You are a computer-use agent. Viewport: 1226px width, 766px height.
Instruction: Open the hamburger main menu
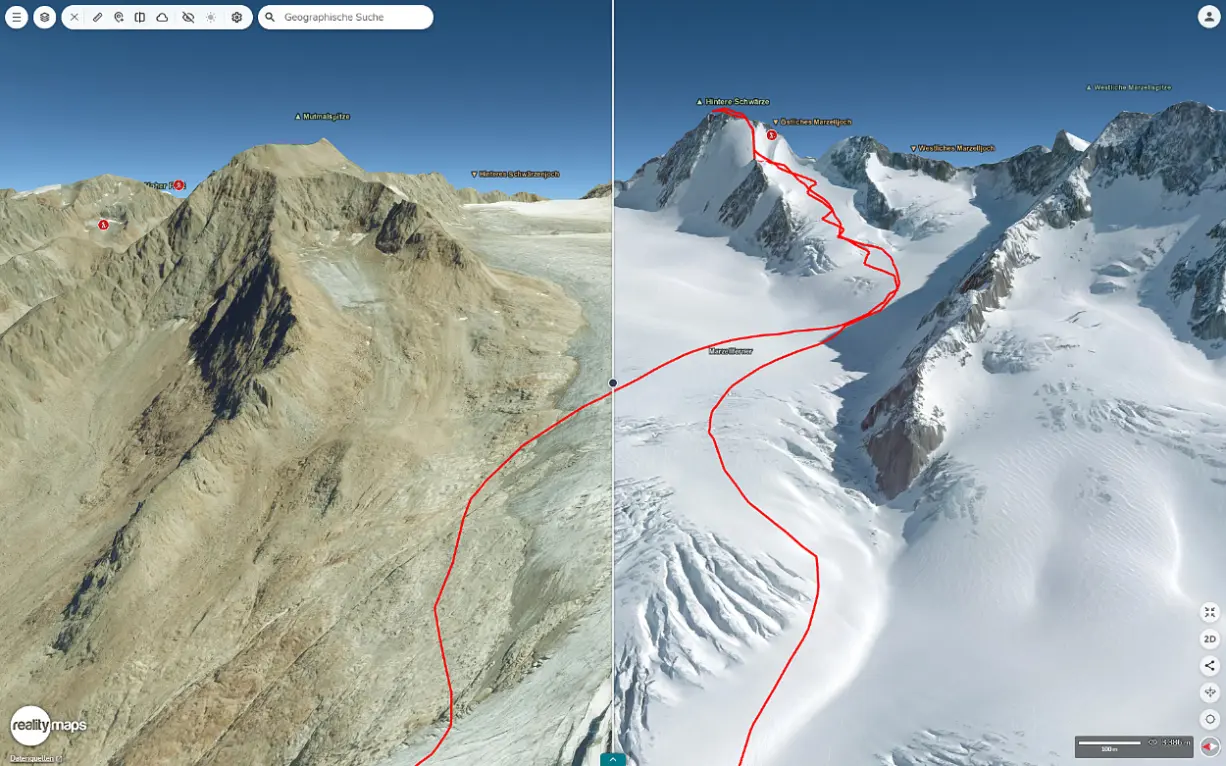(x=16, y=17)
